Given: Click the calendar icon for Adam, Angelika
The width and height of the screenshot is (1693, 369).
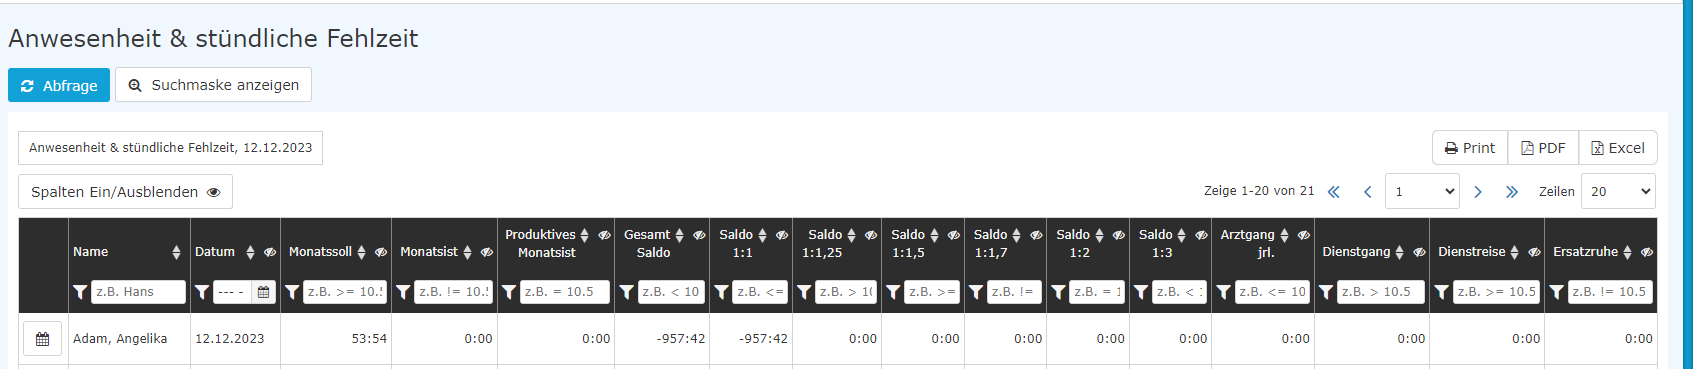Looking at the screenshot, I should point(42,339).
